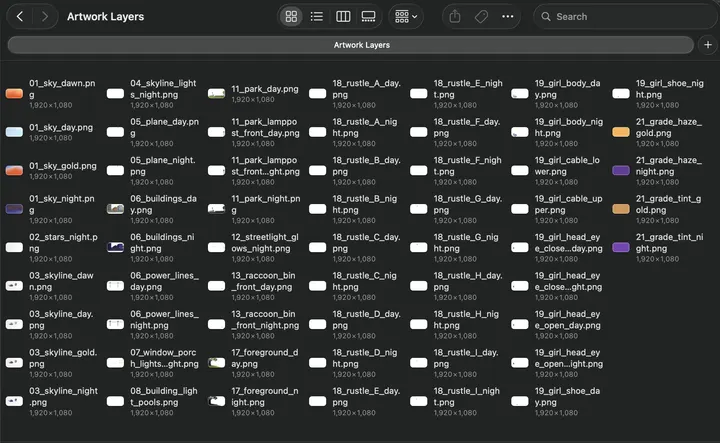The height and width of the screenshot is (443, 720).
Task: Select 03_skyline_gold.png file icon
Action: point(14,363)
